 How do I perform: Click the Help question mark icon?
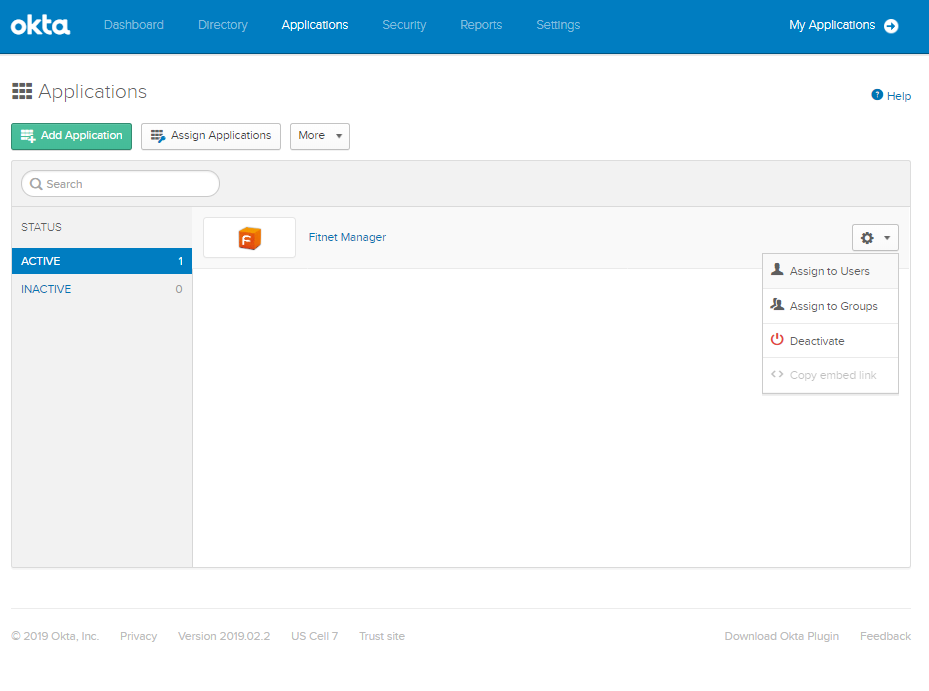coord(877,95)
